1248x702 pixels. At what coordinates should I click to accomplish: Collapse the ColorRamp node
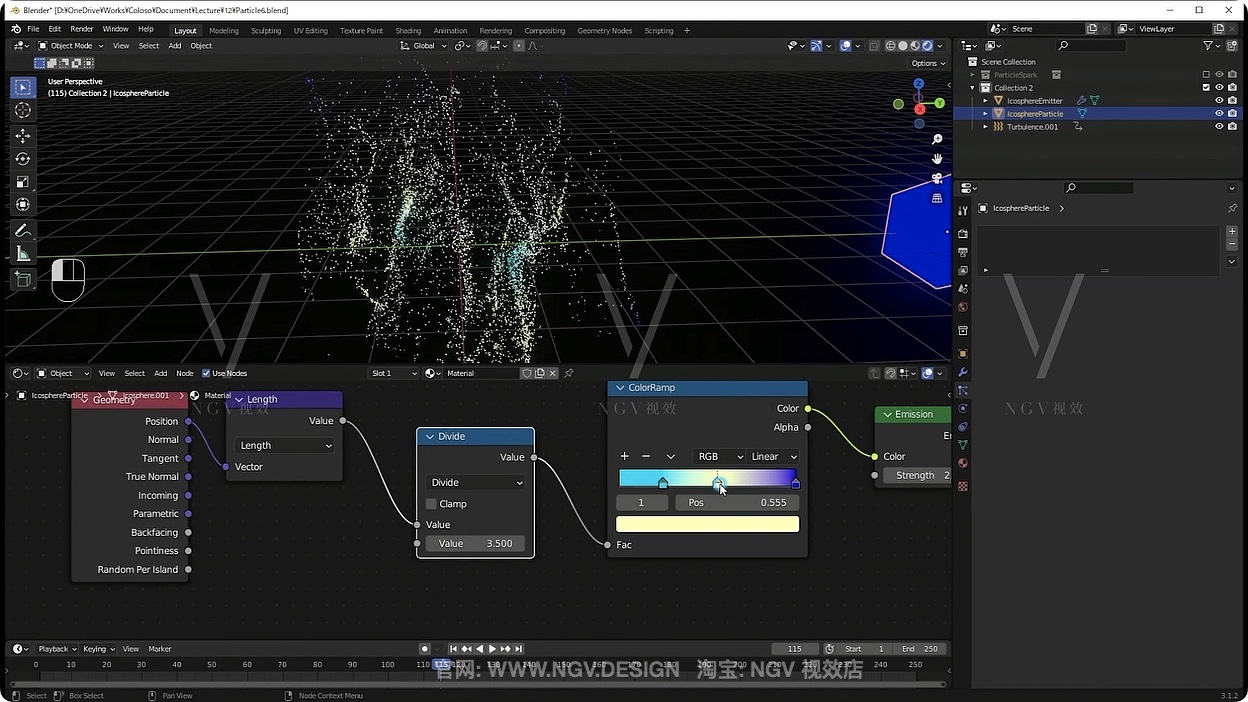(620, 388)
